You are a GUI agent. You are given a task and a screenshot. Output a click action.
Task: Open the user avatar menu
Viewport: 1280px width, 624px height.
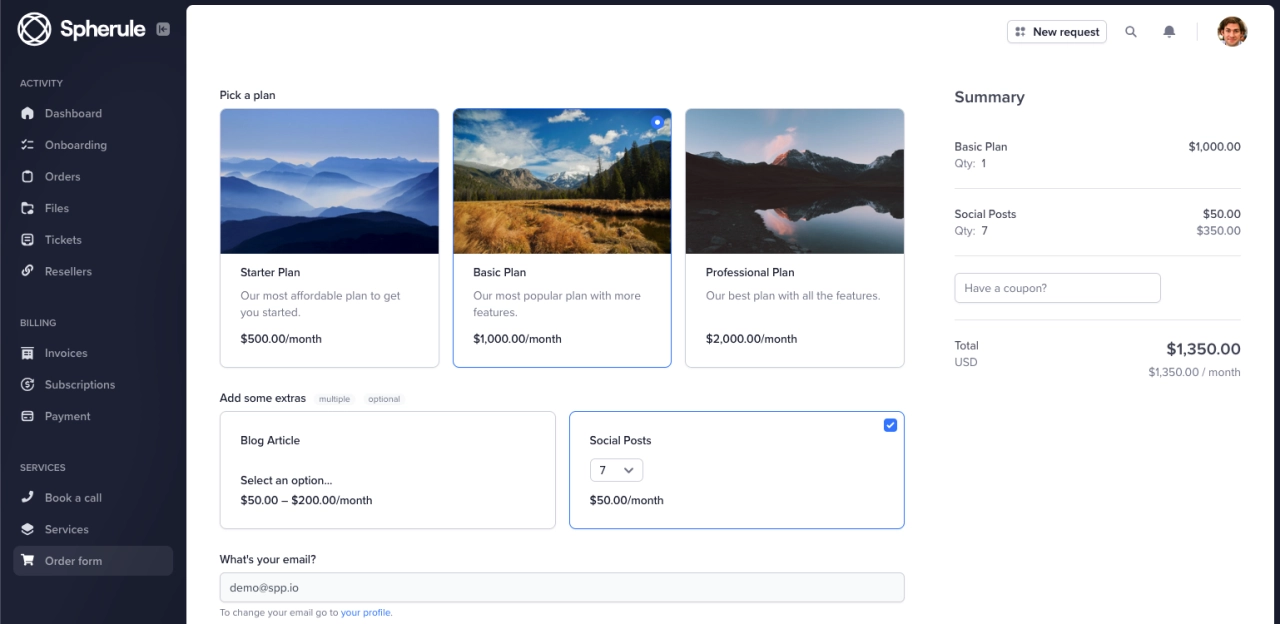(x=1232, y=32)
